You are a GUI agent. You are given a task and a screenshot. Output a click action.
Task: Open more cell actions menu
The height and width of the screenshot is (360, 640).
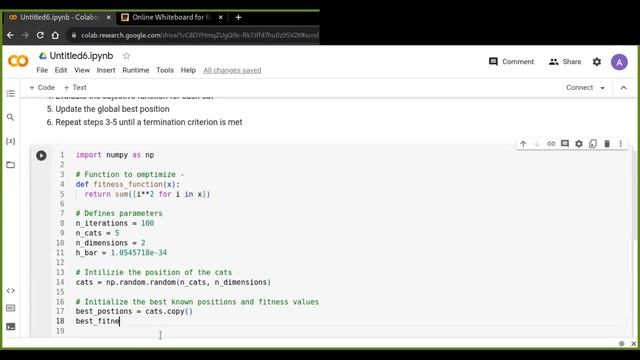click(620, 144)
